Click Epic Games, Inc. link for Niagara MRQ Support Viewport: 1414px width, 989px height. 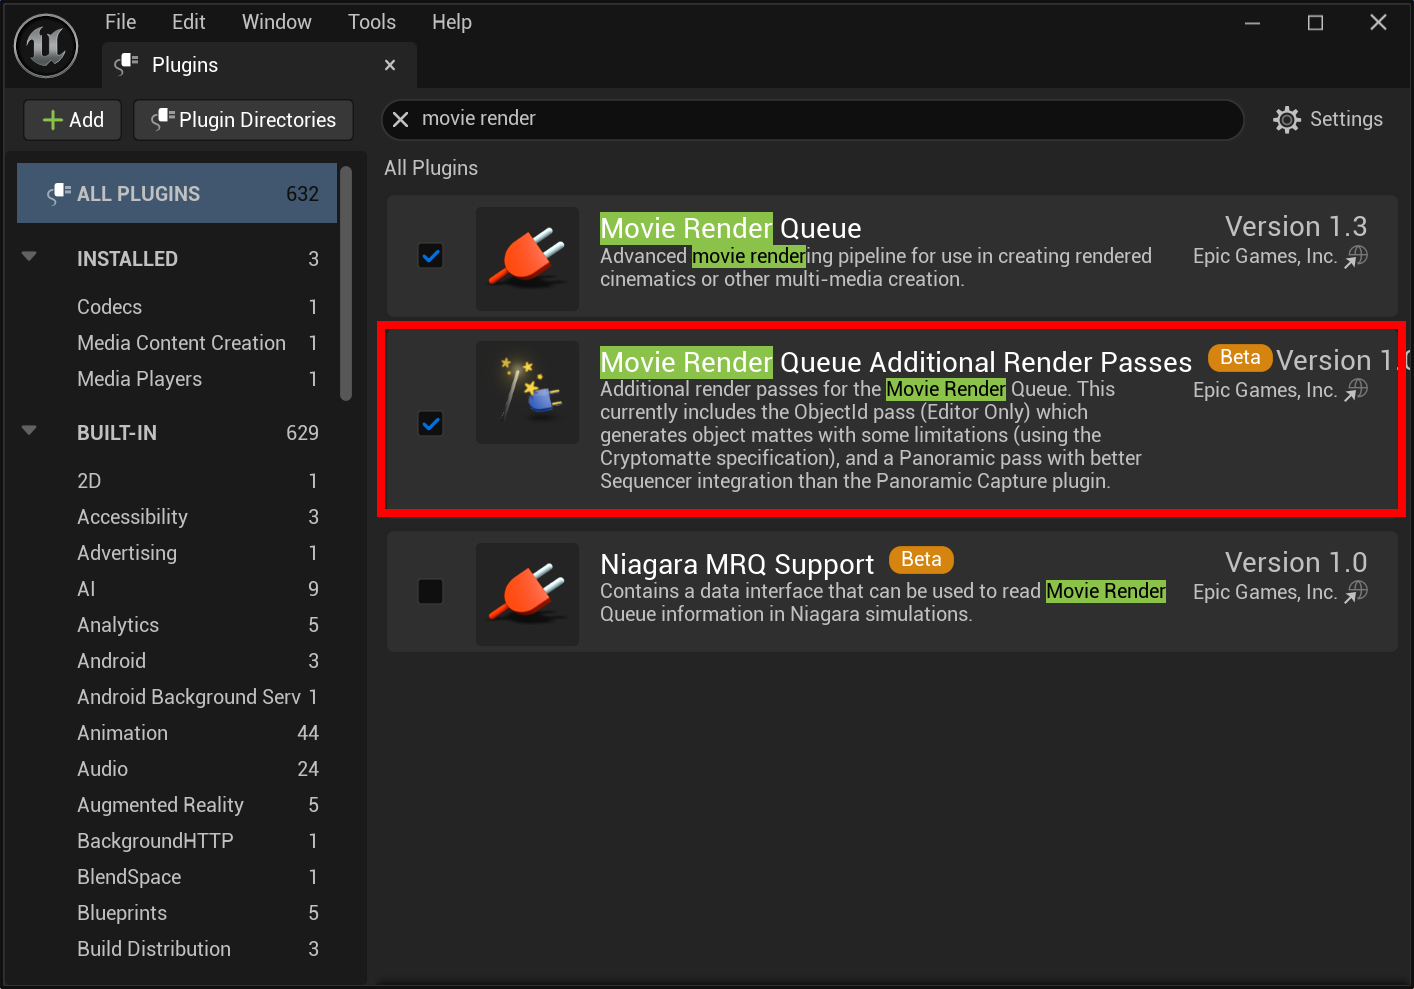pyautogui.click(x=1264, y=592)
